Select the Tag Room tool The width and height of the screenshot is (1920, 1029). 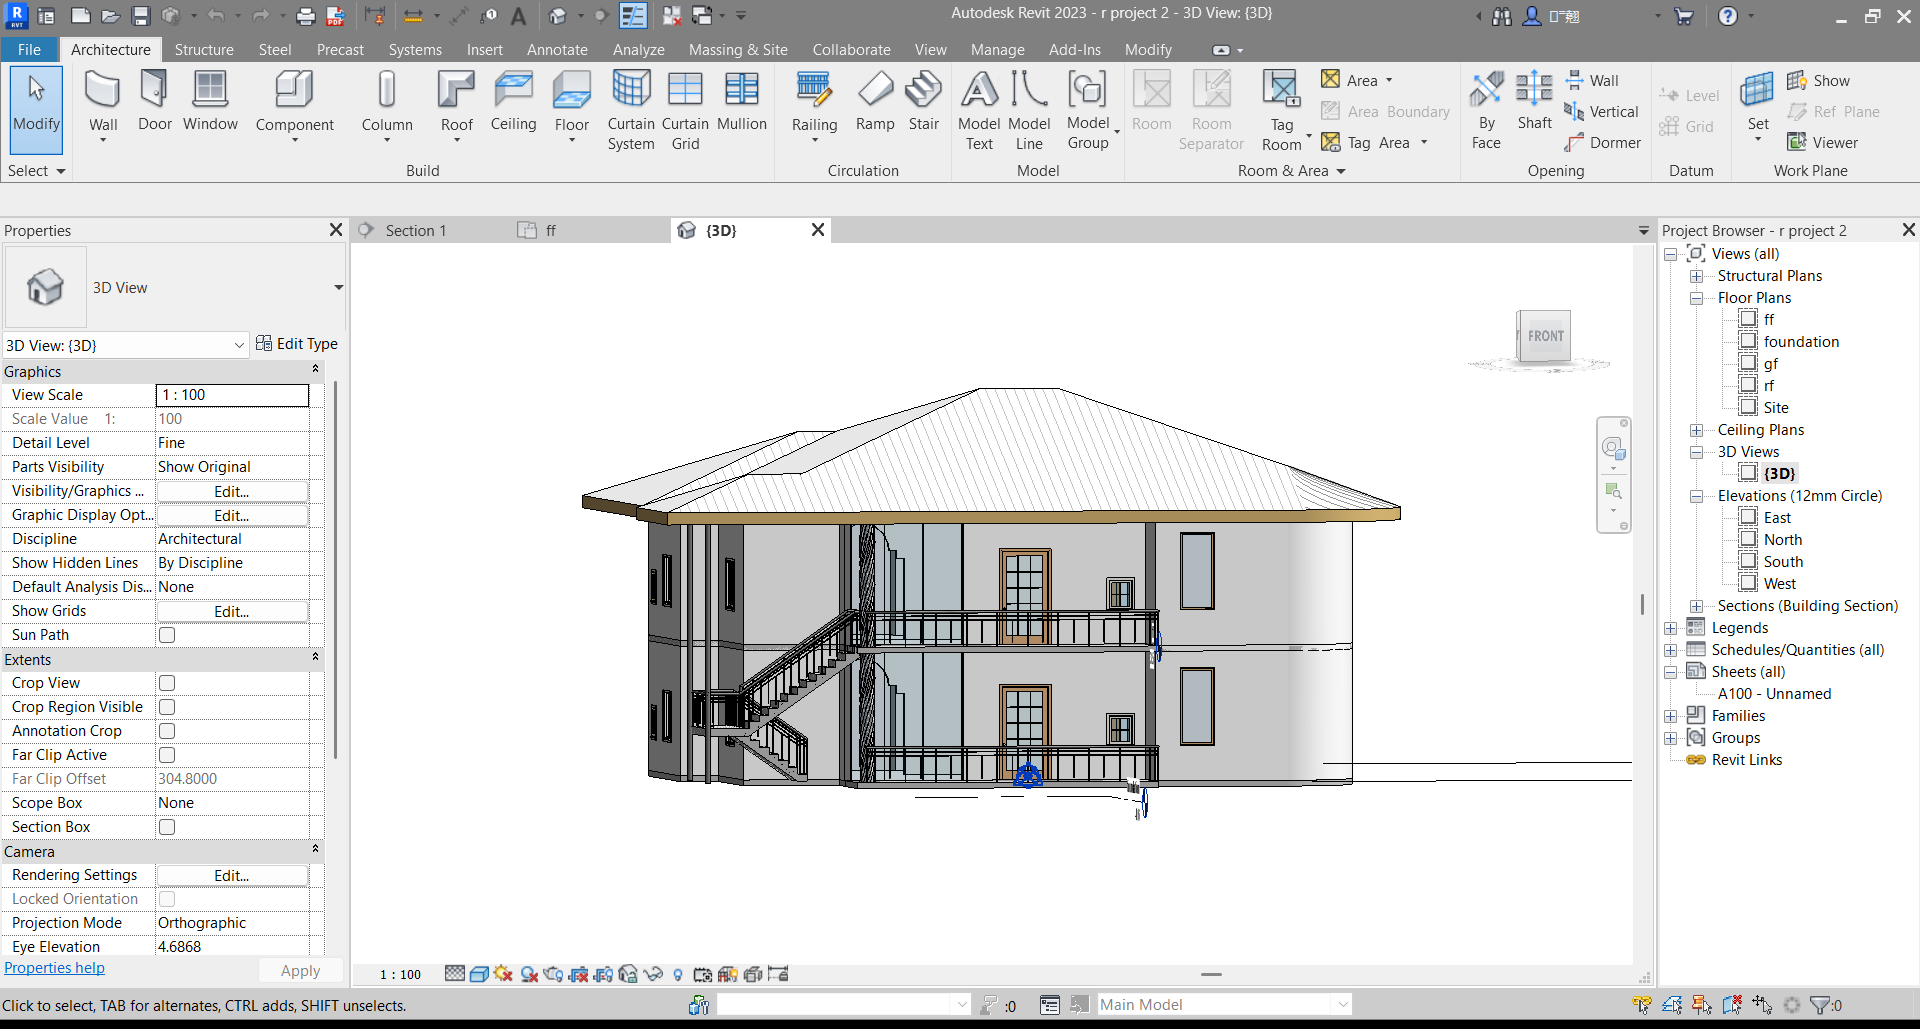pos(1282,111)
